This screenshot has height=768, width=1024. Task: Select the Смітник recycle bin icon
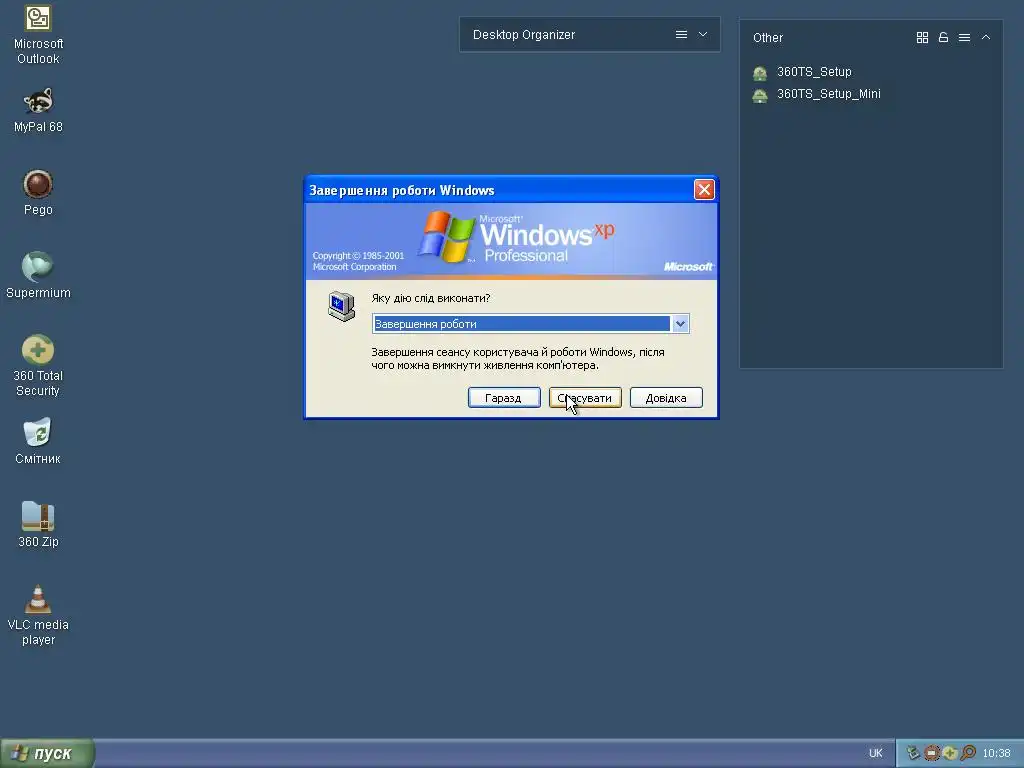pos(38,441)
